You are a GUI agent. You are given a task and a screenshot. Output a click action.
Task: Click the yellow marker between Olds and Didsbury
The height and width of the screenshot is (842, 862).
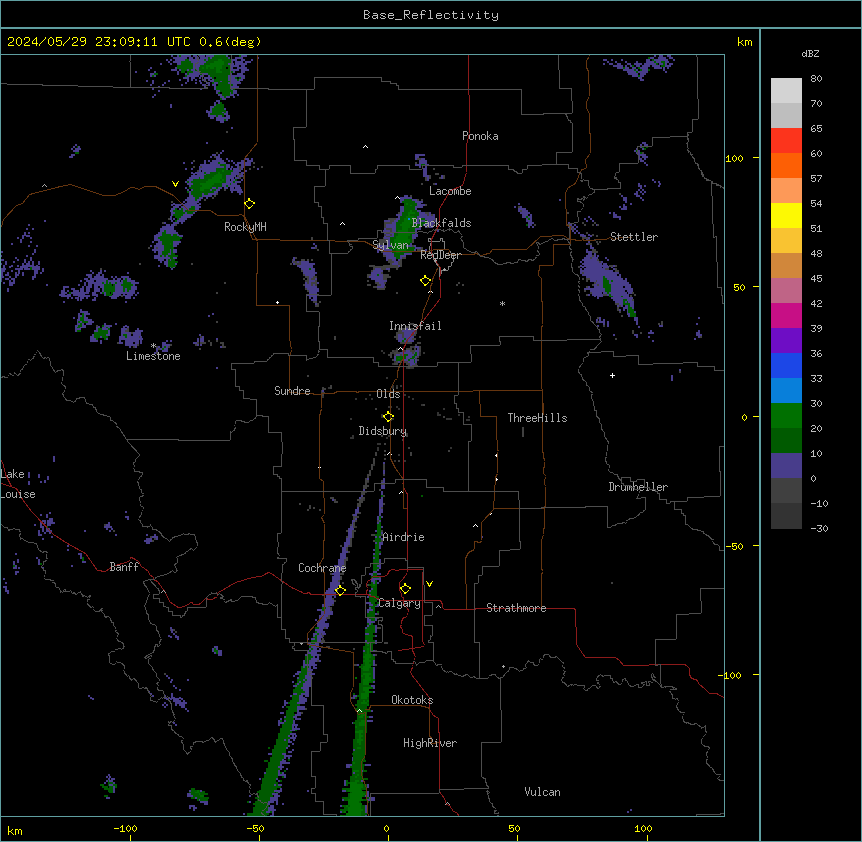pos(388,417)
